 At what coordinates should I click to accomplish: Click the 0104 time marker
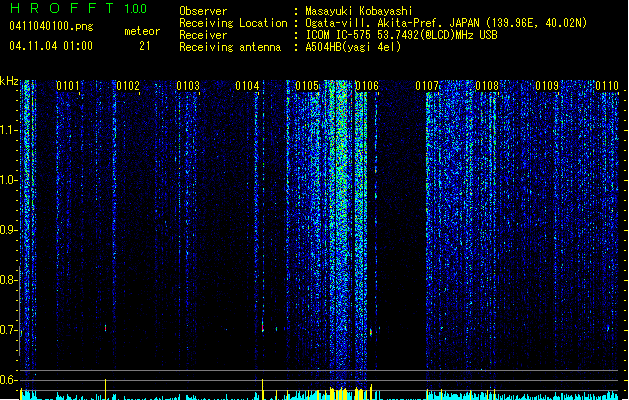tap(247, 86)
